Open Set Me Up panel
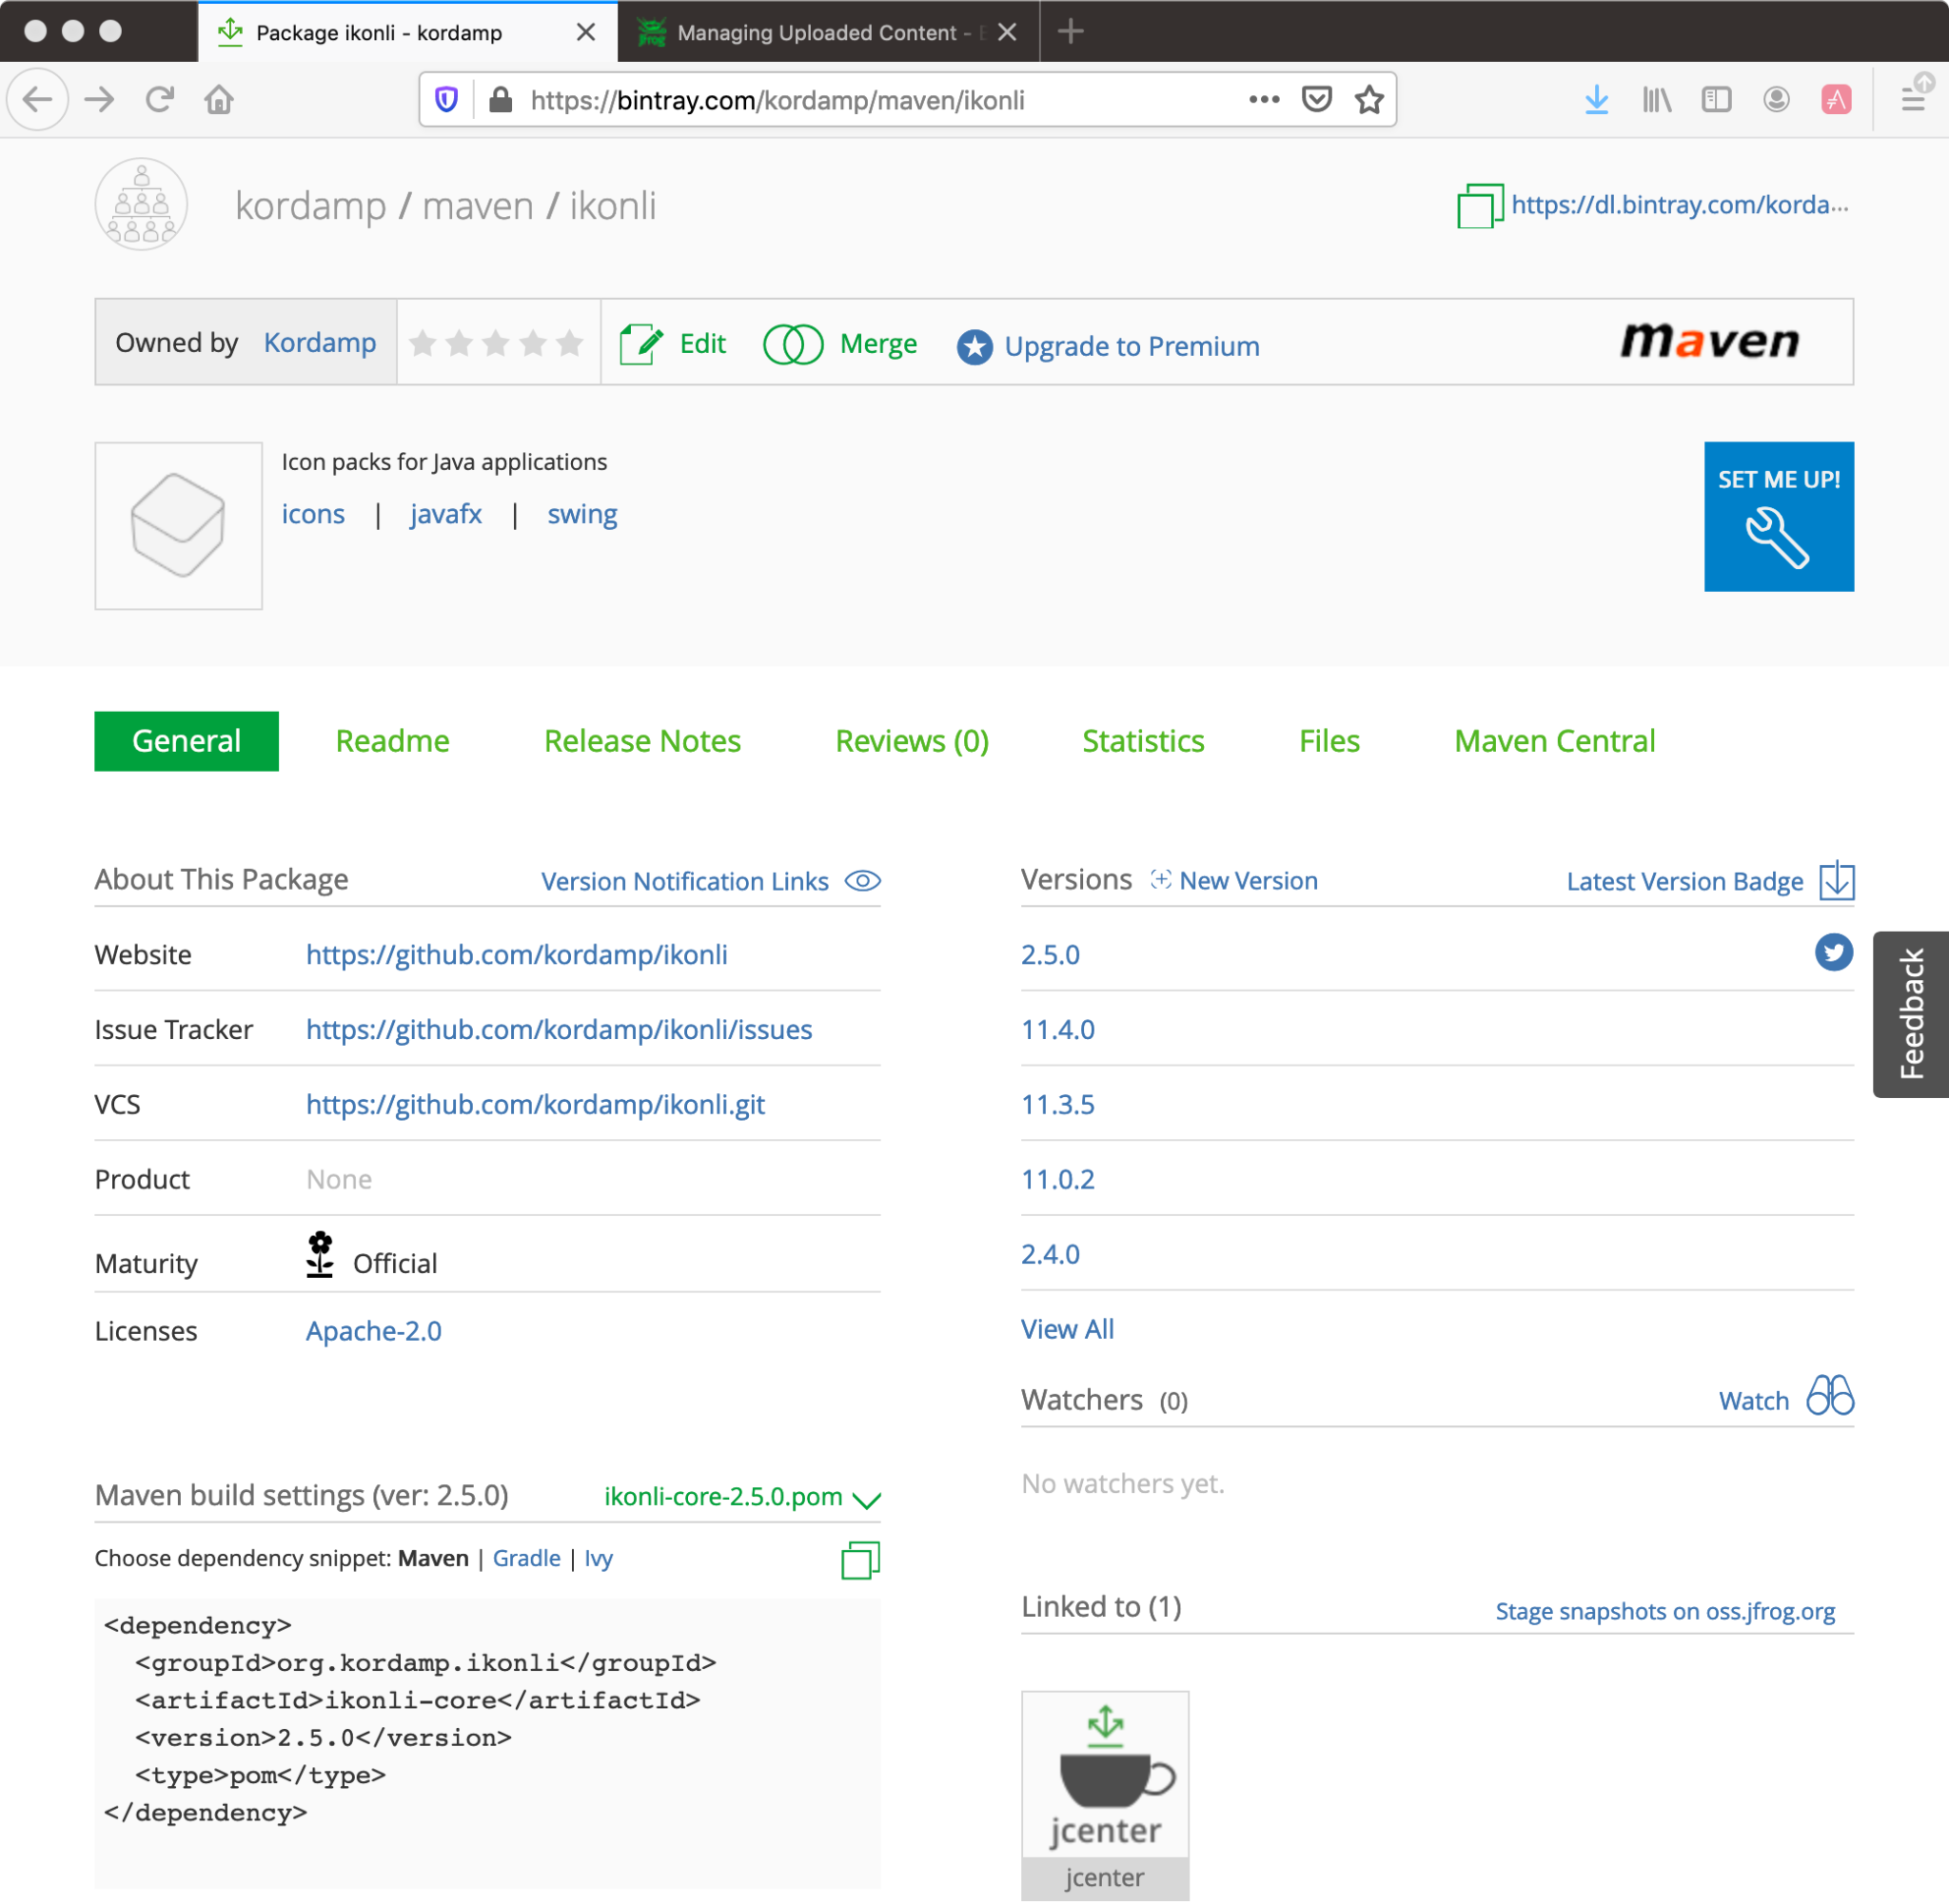This screenshot has width=1949, height=1904. 1778,516
